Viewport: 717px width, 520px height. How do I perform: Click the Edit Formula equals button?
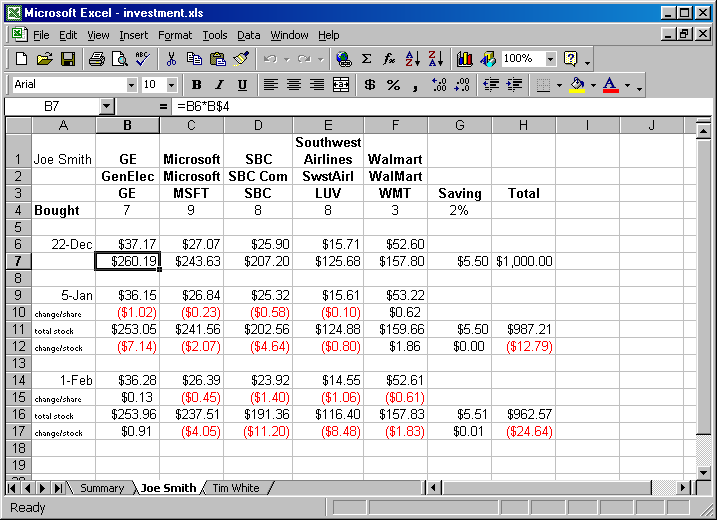[x=163, y=107]
